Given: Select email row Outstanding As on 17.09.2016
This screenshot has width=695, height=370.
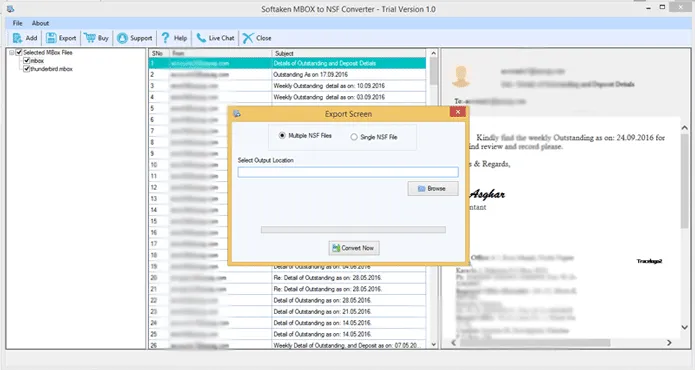Looking at the screenshot, I should pos(287,74).
